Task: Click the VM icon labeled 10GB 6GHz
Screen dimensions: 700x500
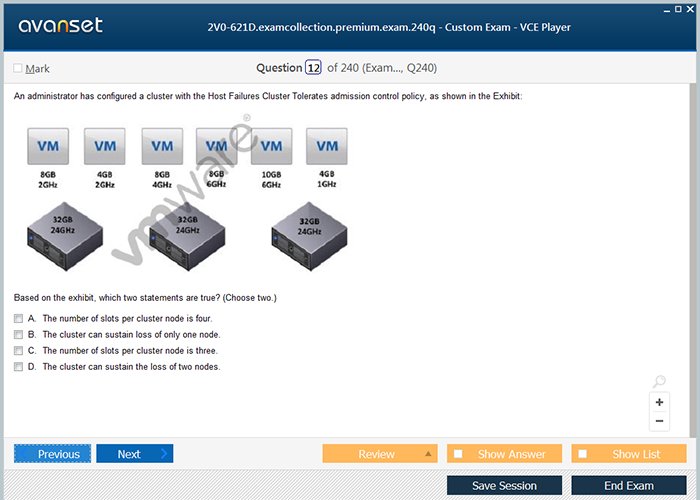Action: click(x=271, y=146)
